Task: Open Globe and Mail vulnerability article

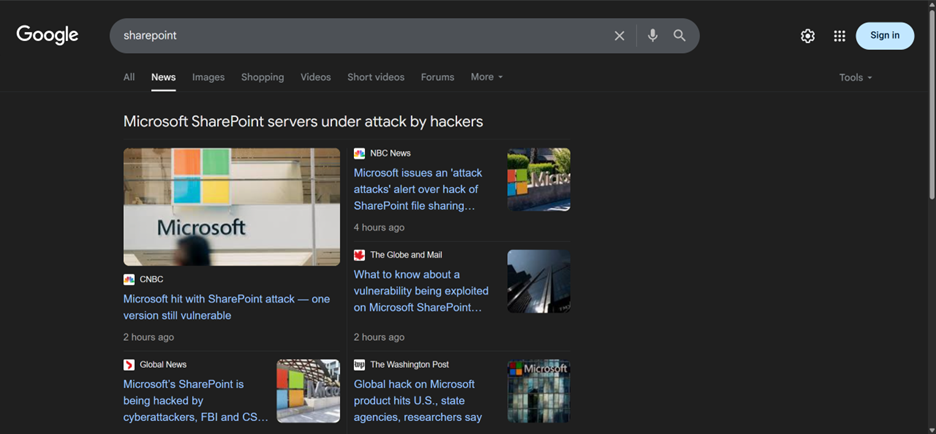Action: pos(421,291)
